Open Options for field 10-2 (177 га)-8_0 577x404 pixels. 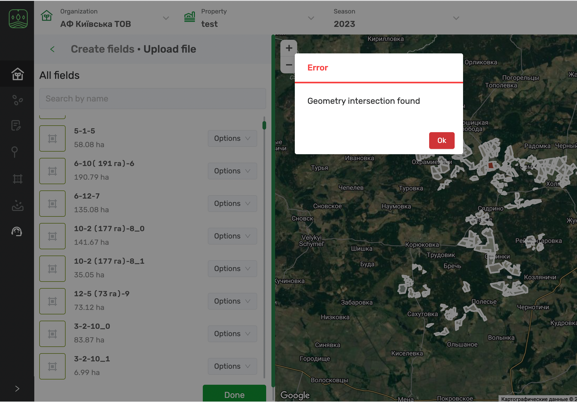232,236
